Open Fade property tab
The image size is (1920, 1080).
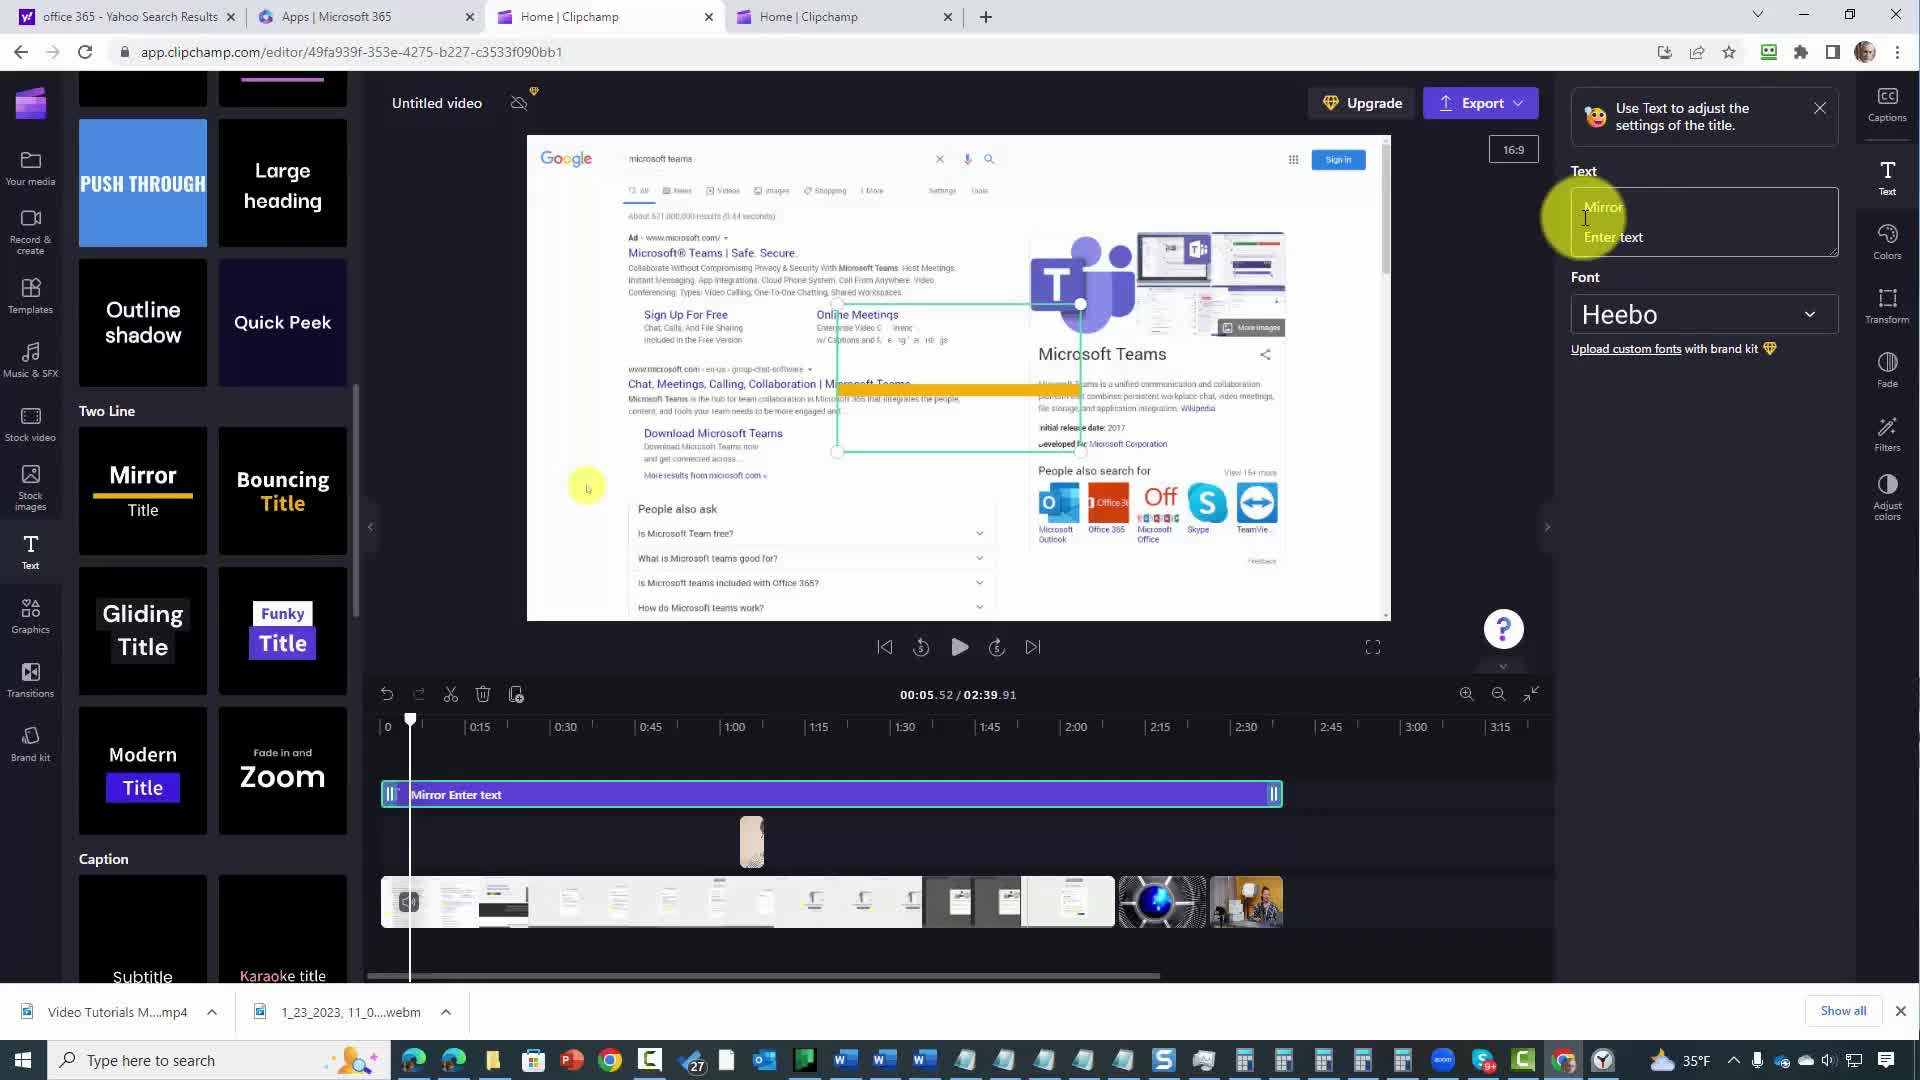1887,370
